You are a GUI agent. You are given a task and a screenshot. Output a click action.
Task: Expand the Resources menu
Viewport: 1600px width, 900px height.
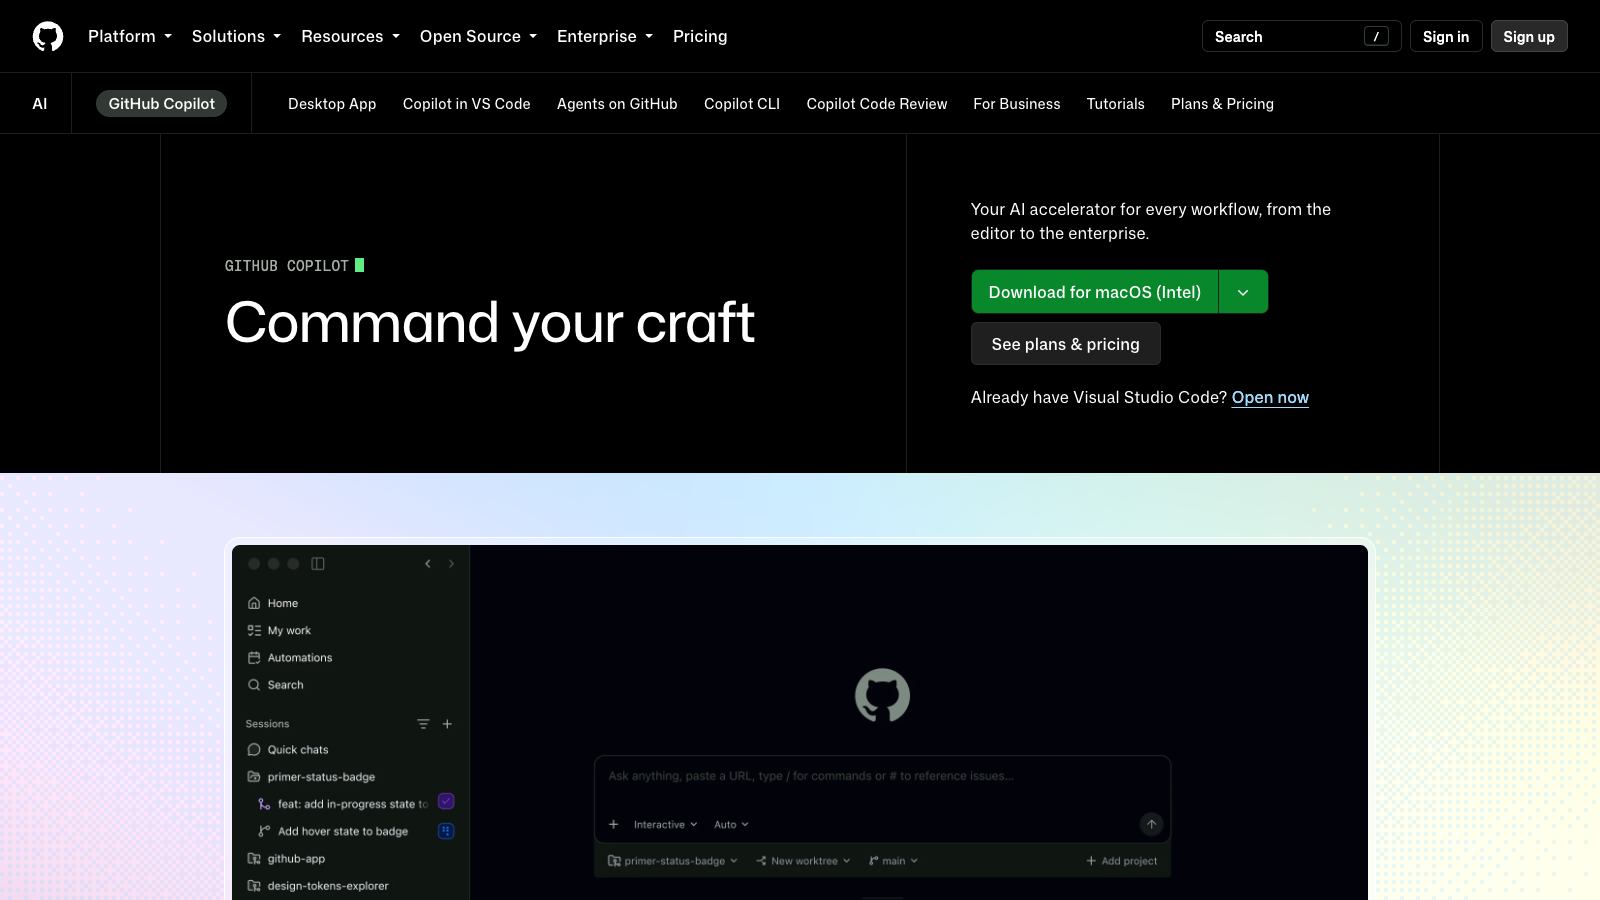pyautogui.click(x=350, y=36)
